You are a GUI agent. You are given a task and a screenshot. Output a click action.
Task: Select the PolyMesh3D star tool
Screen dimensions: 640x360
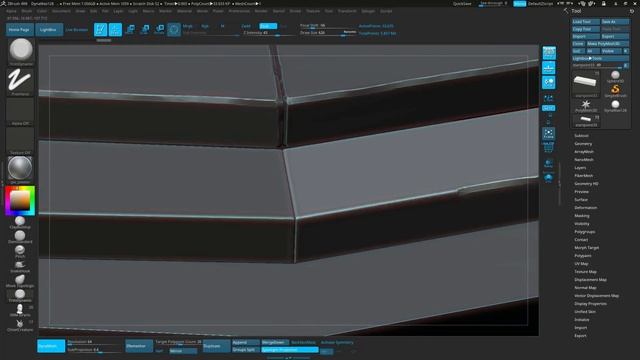point(586,105)
